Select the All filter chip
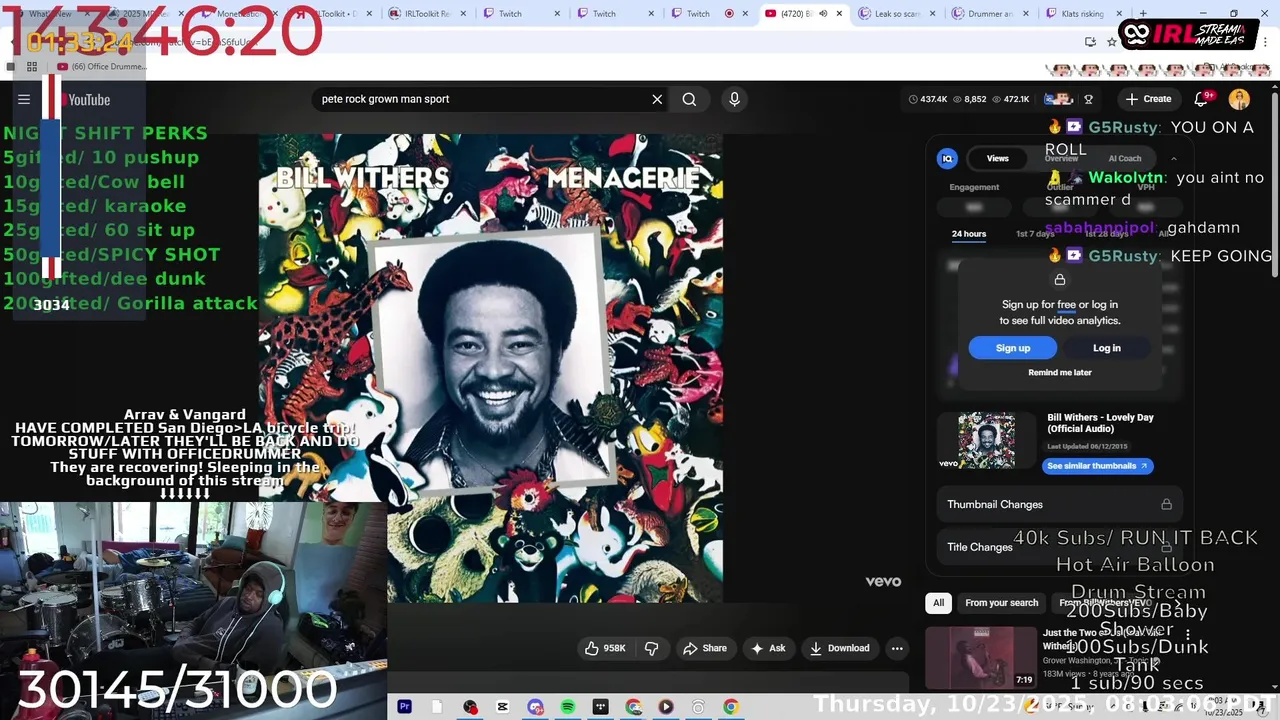 pos(938,603)
